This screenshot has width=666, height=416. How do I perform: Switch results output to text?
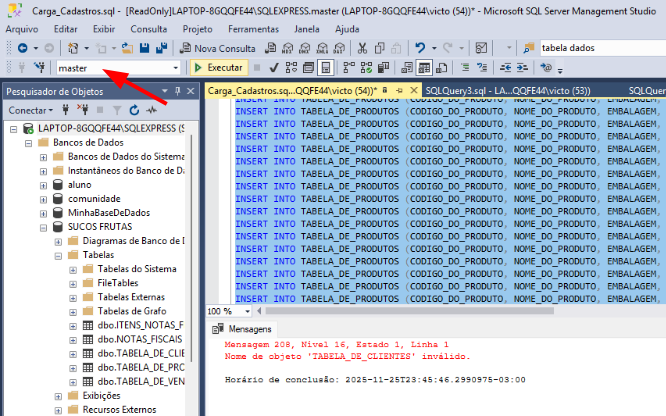[x=407, y=68]
